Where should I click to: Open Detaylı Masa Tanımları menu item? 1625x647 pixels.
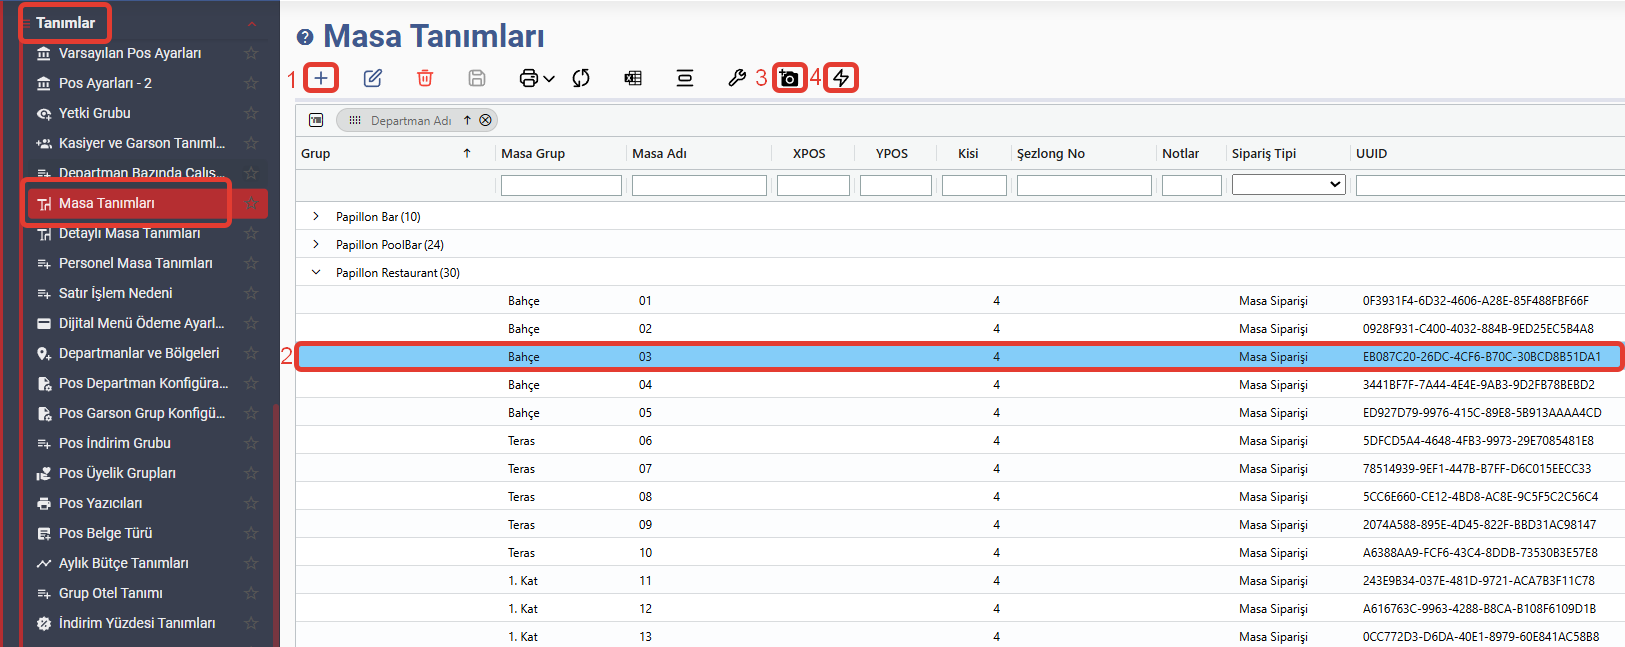click(x=129, y=233)
